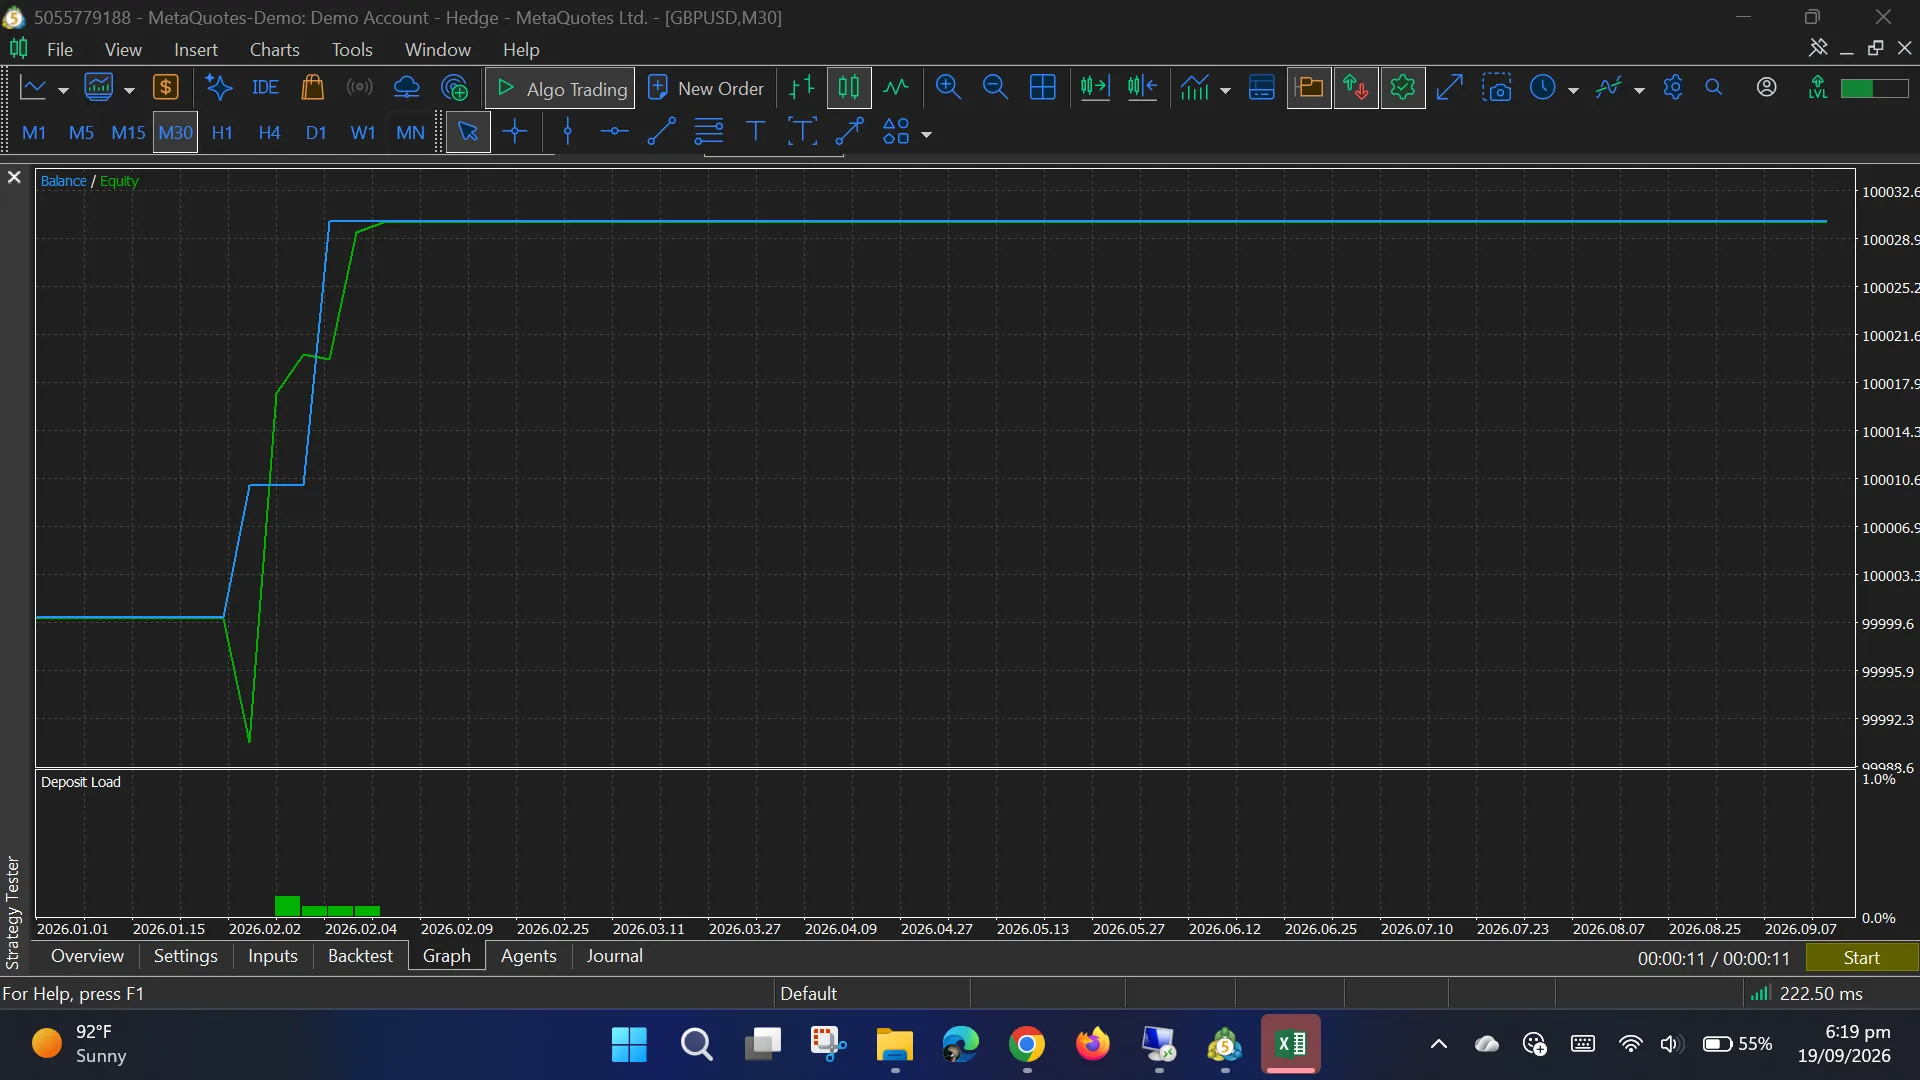This screenshot has width=1920, height=1080.
Task: Toggle Algo Trading on or off
Action: (x=560, y=88)
